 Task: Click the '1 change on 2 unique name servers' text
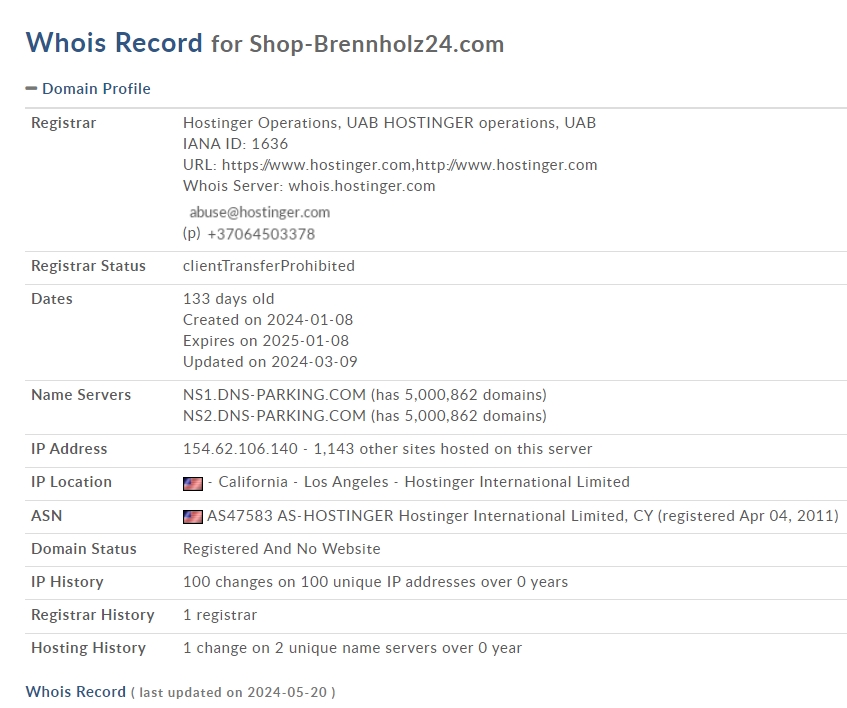pyautogui.click(x=352, y=648)
